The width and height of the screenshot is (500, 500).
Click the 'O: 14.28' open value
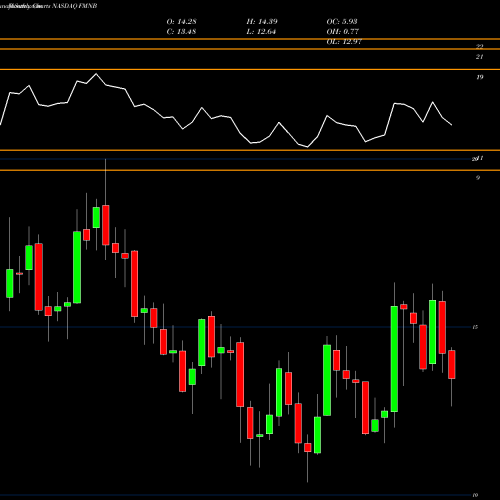coord(181,22)
